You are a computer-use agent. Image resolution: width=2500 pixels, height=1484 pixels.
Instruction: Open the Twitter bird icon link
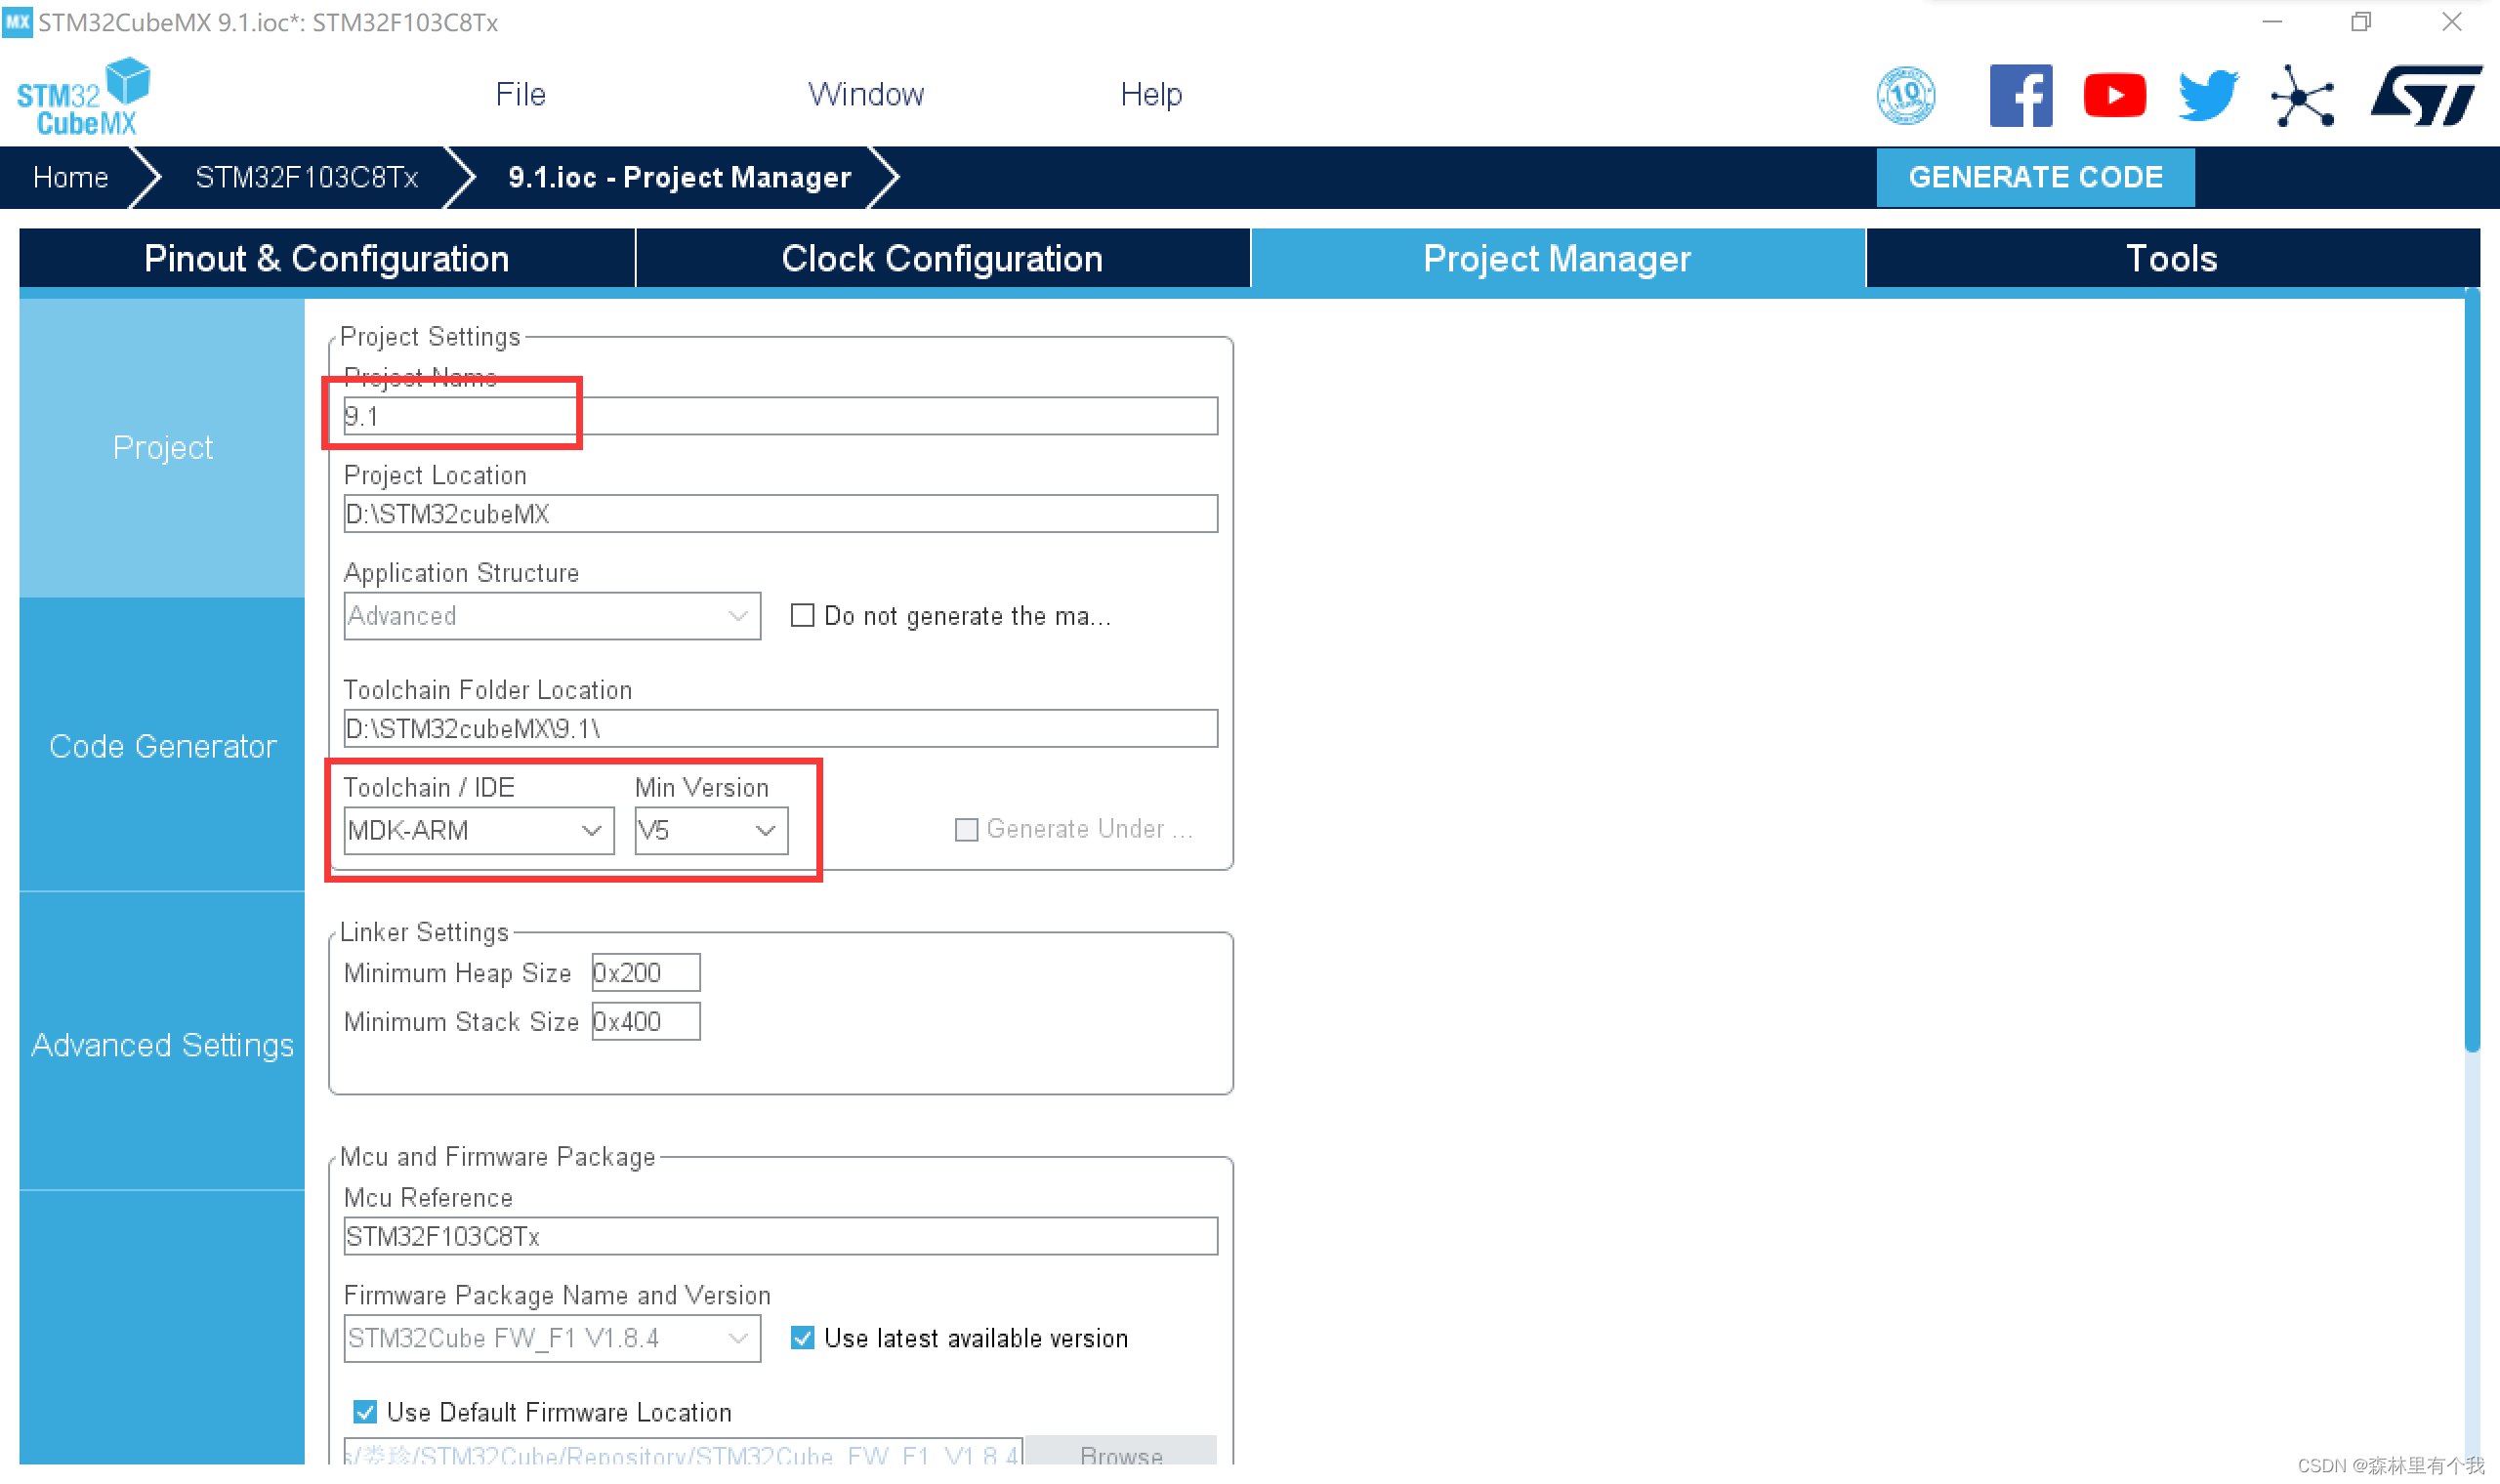tap(2207, 96)
